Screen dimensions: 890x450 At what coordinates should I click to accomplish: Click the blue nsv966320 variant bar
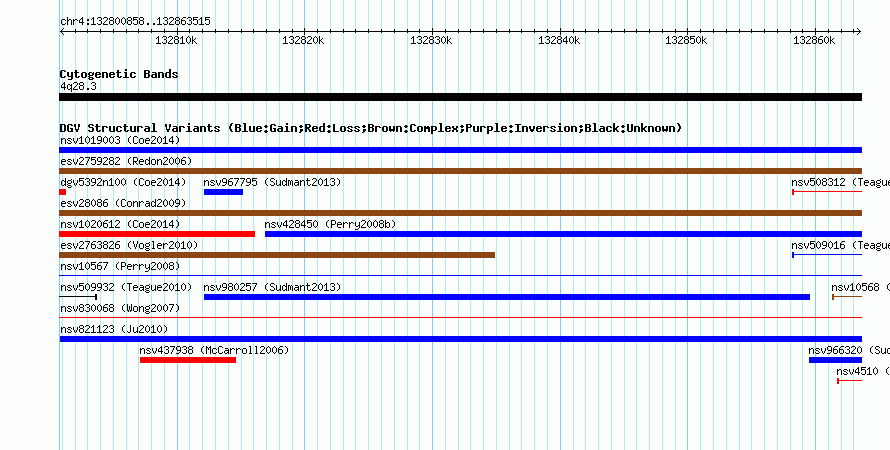coord(836,360)
